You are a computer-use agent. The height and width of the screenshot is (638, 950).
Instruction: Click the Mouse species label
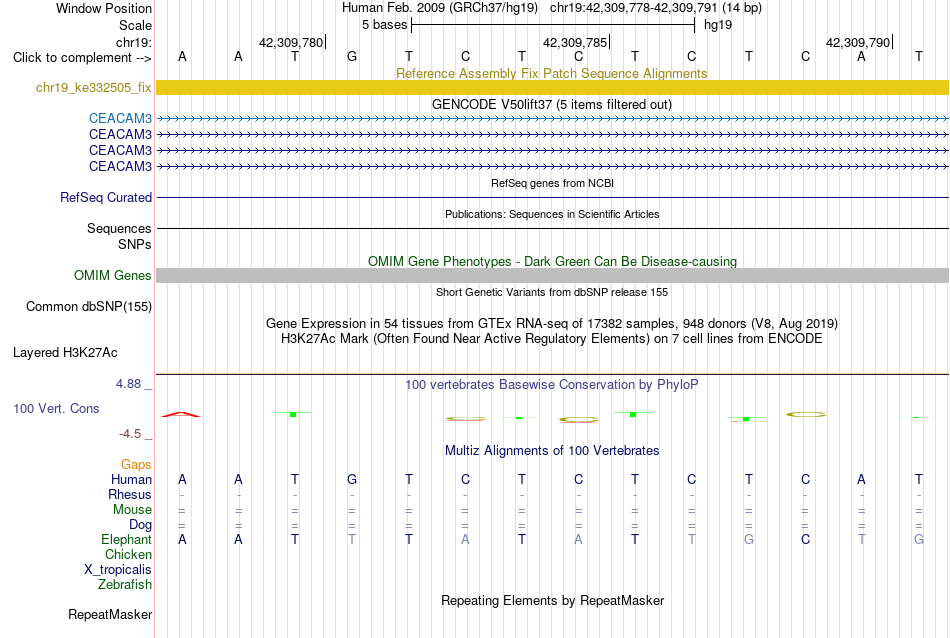pos(132,510)
